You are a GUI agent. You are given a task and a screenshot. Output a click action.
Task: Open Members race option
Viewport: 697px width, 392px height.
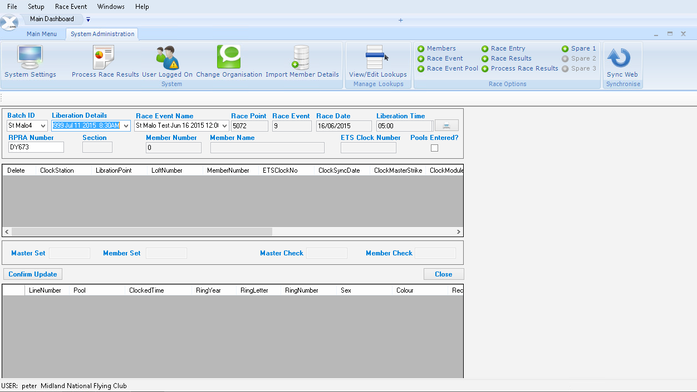click(x=437, y=48)
